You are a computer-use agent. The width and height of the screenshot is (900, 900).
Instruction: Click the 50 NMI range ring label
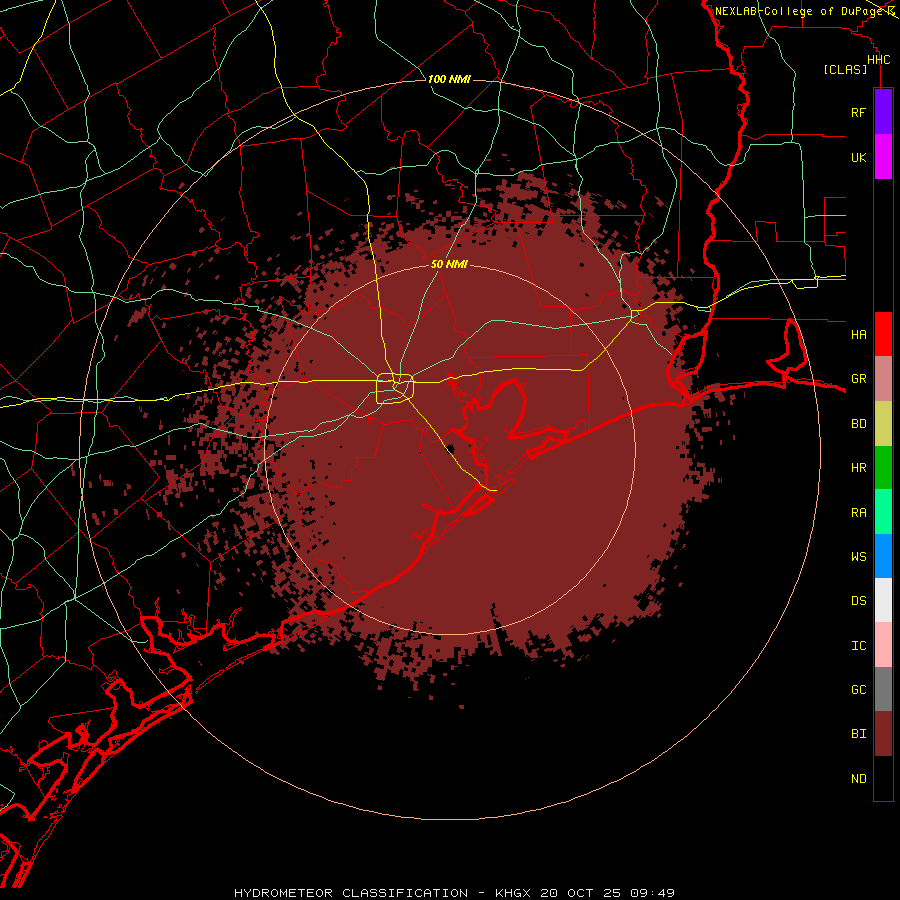[449, 265]
